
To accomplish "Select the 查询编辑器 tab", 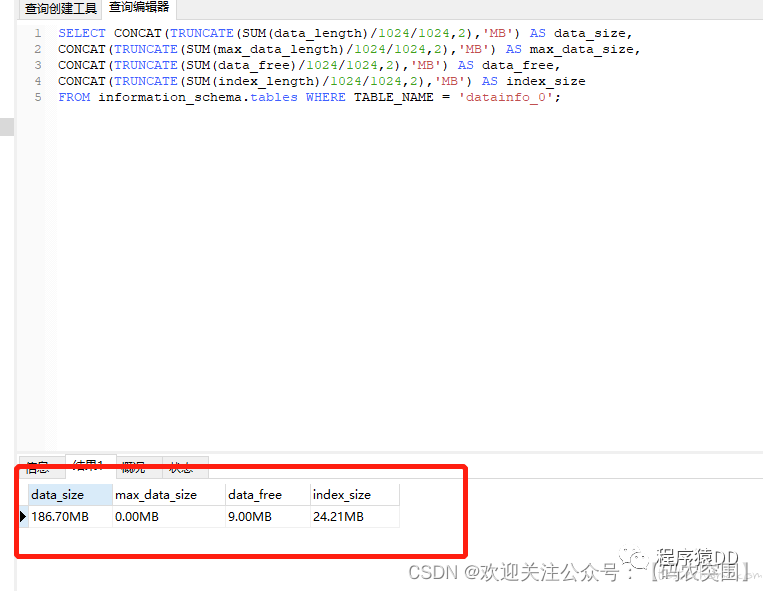I will point(139,8).
